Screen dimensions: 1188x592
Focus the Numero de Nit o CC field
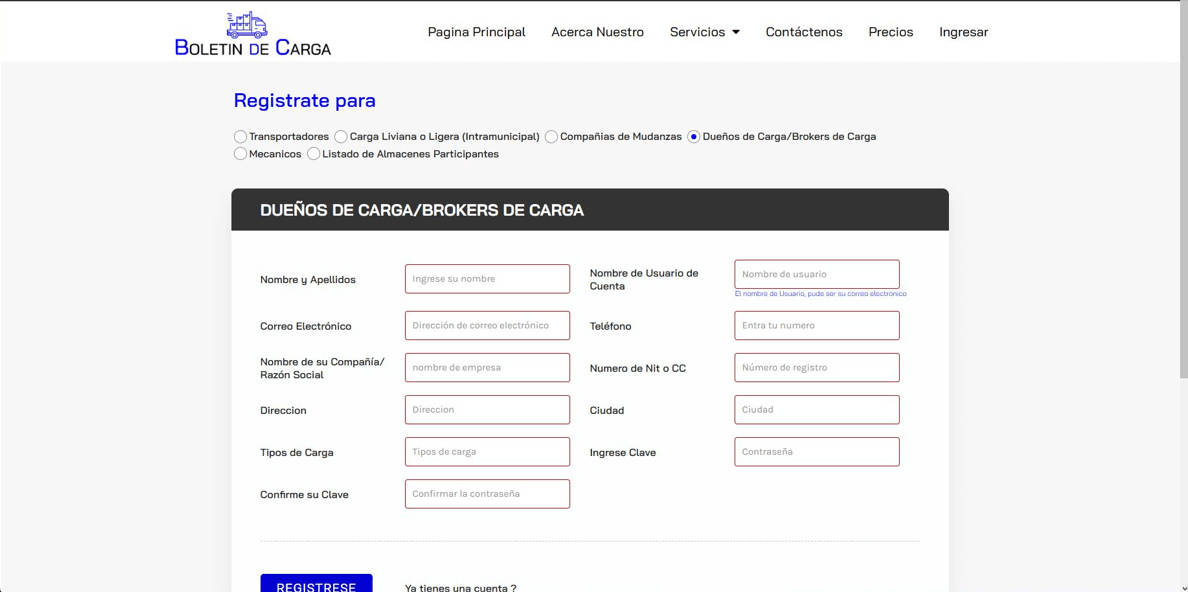point(816,367)
